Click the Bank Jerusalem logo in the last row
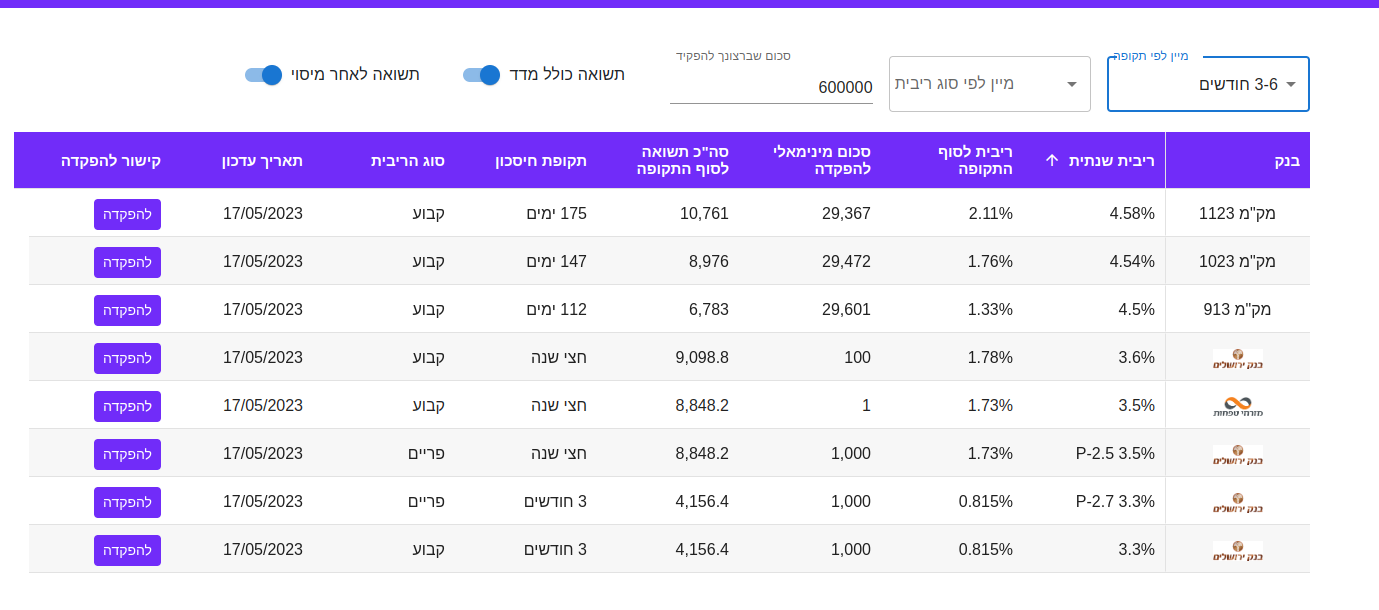The image size is (1379, 610). 1237,551
